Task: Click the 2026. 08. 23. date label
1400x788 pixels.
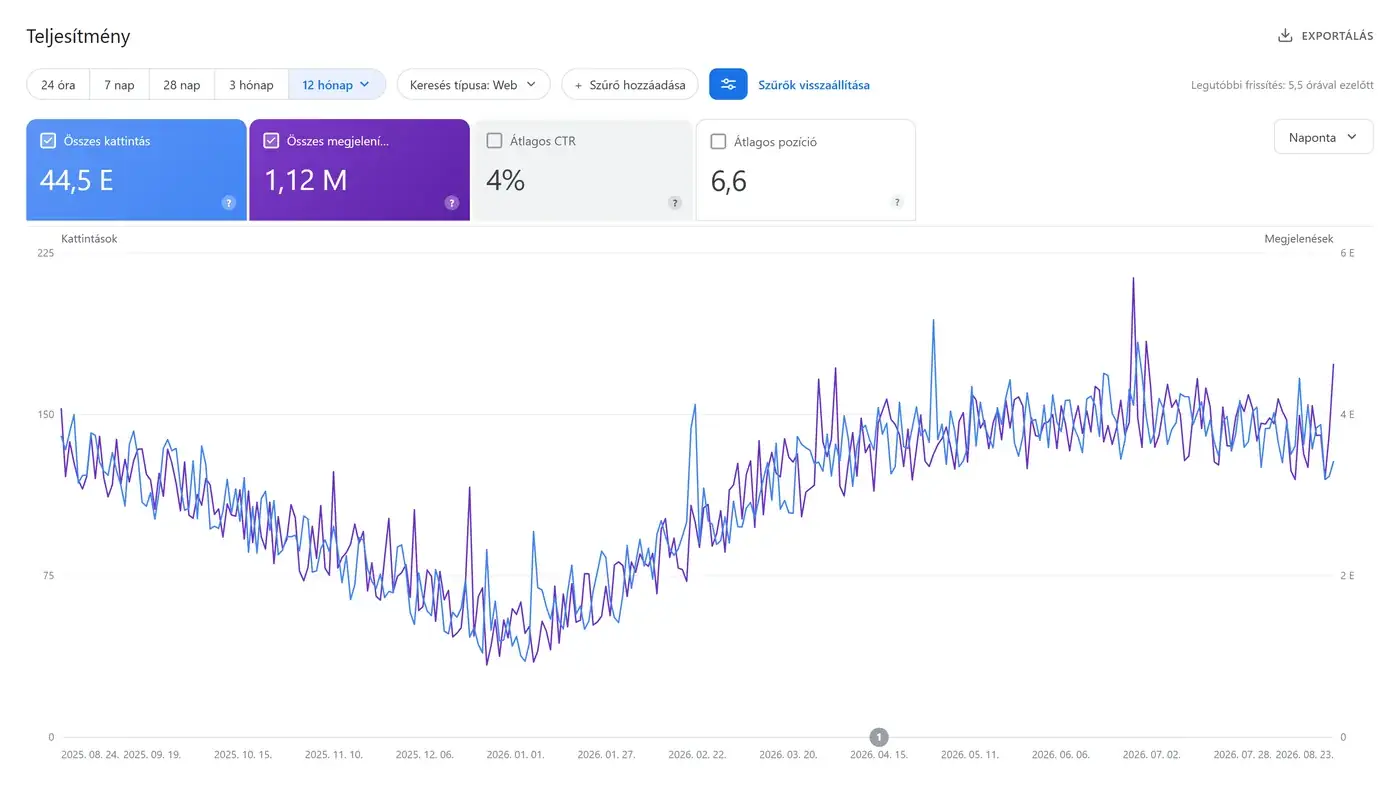Action: (x=1304, y=755)
